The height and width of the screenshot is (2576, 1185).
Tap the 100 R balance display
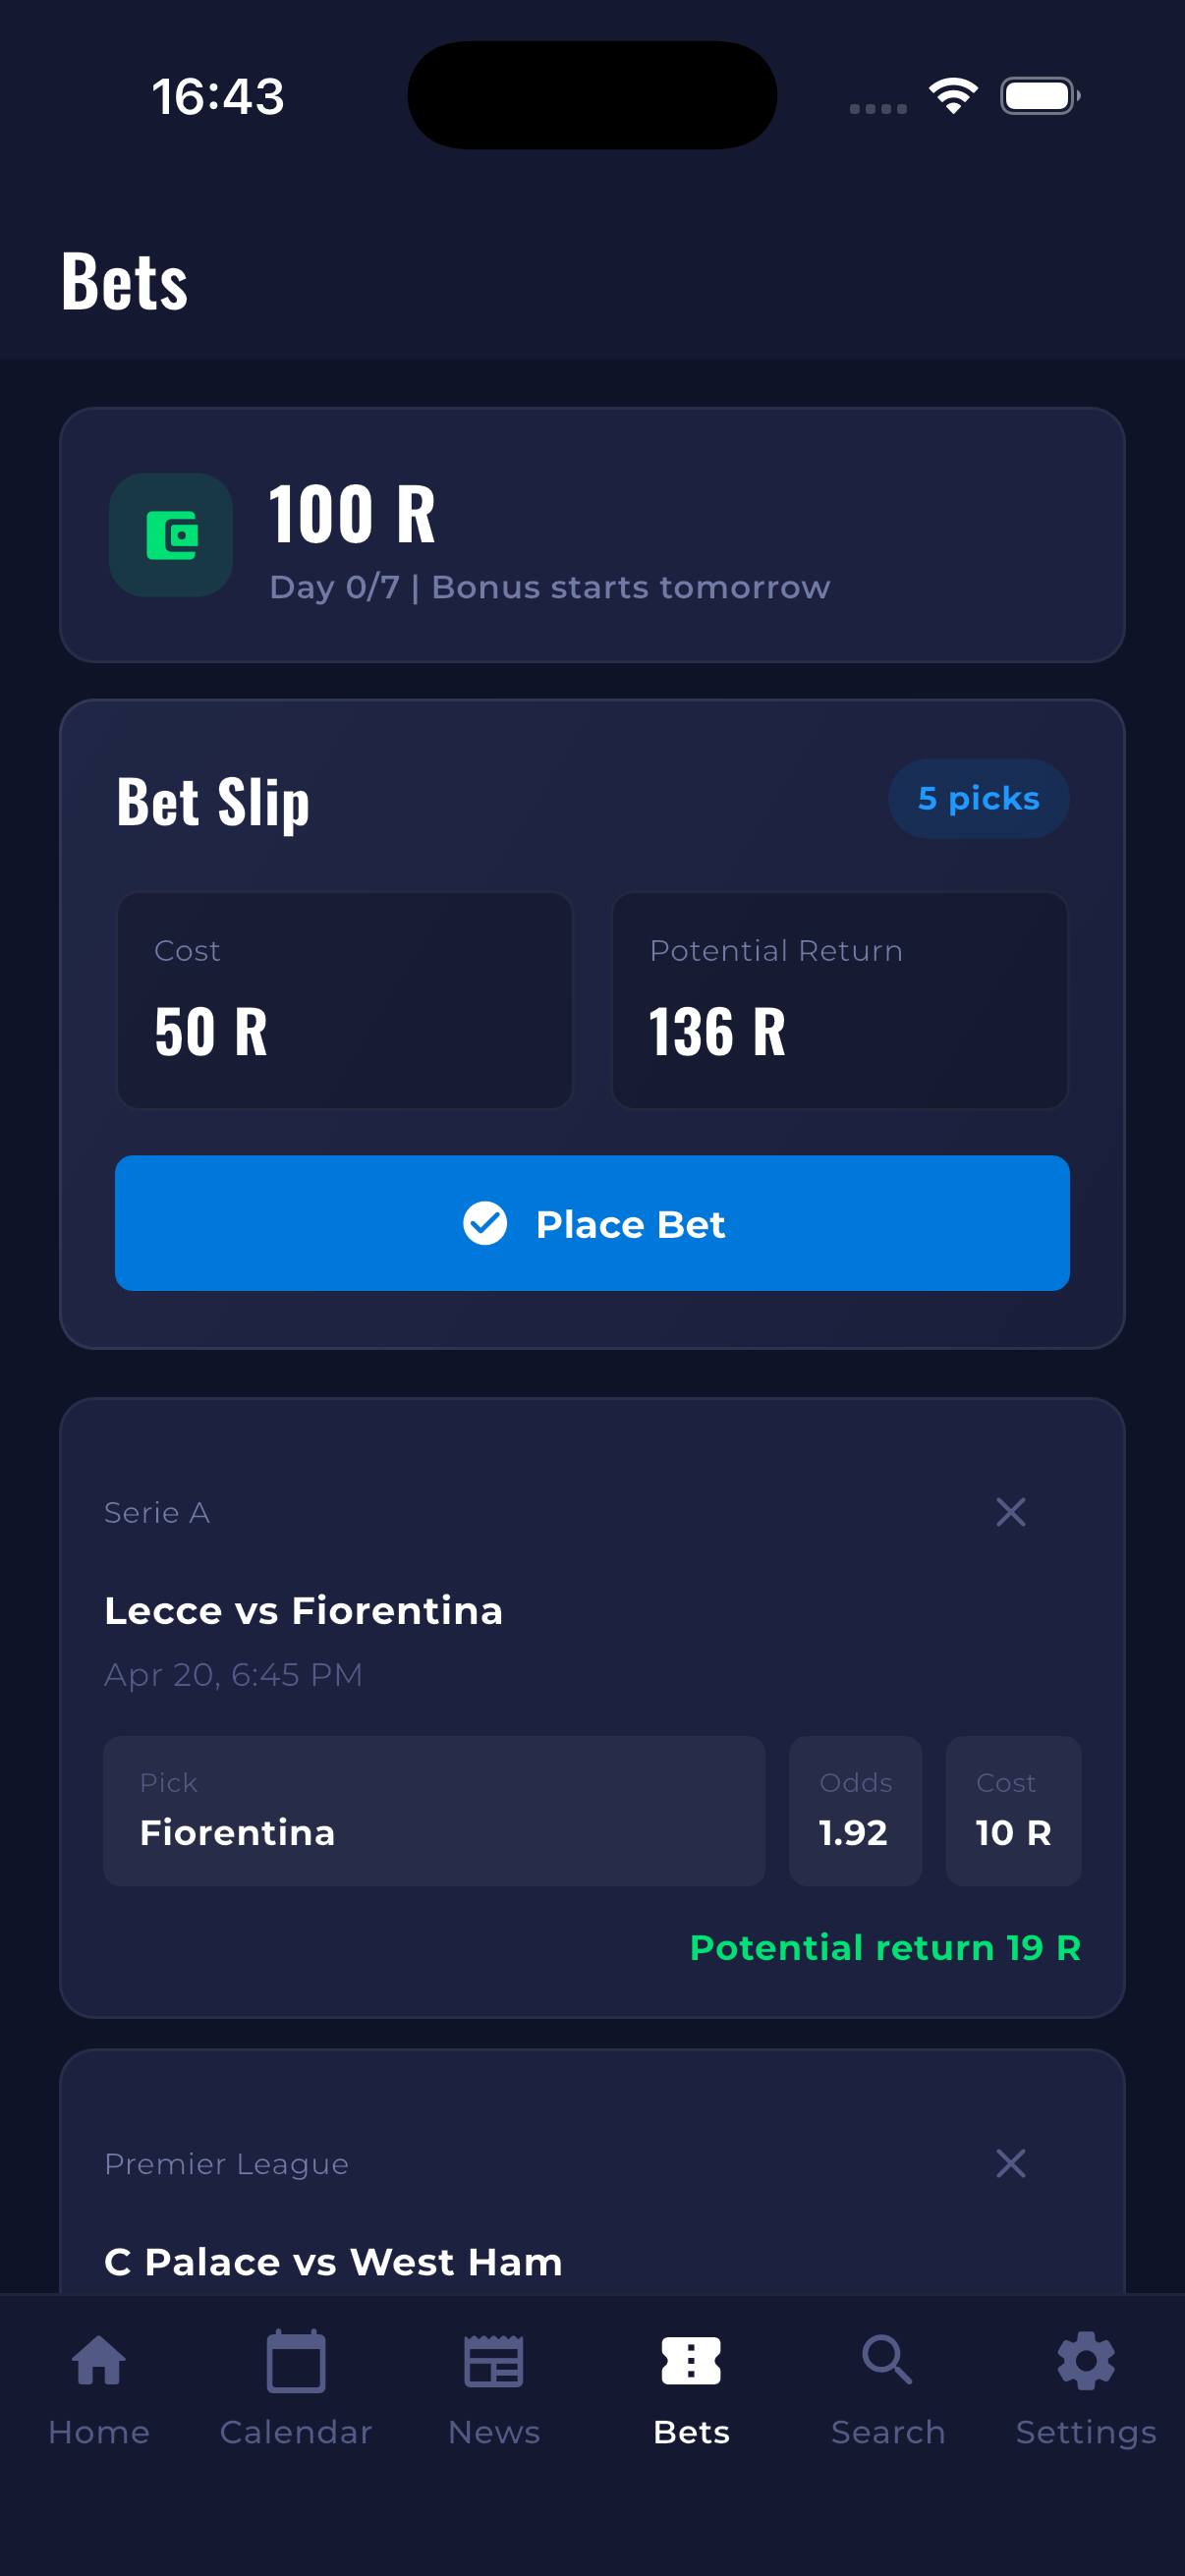352,515
